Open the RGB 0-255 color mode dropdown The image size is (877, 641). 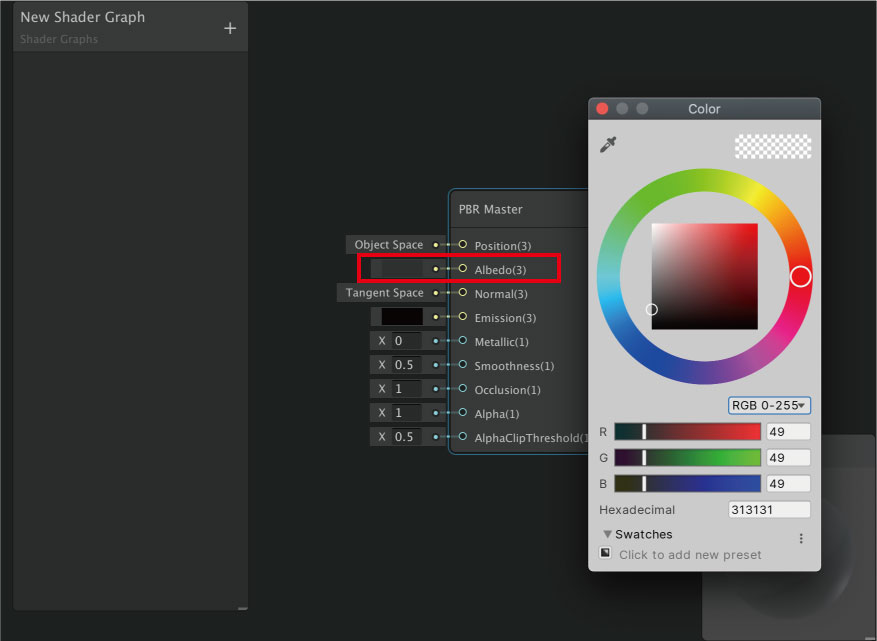(x=769, y=406)
